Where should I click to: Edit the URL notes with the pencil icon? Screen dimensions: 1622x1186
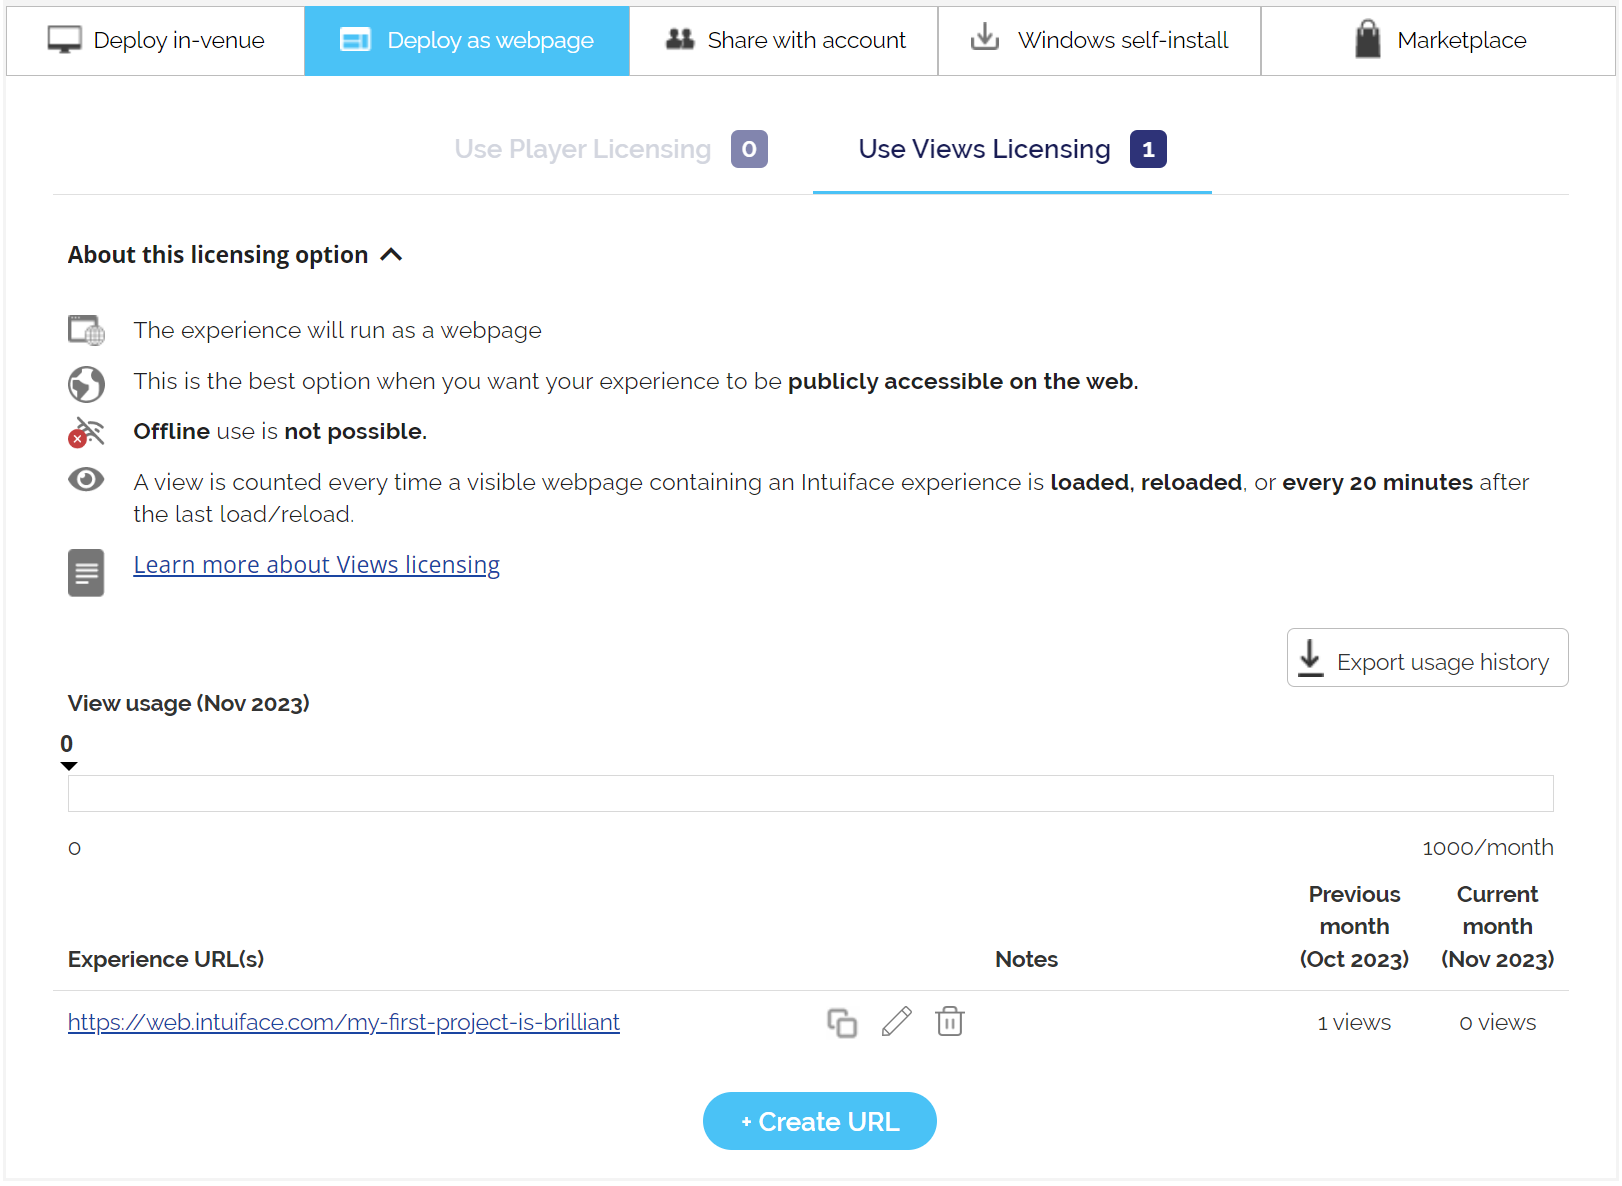point(896,1022)
